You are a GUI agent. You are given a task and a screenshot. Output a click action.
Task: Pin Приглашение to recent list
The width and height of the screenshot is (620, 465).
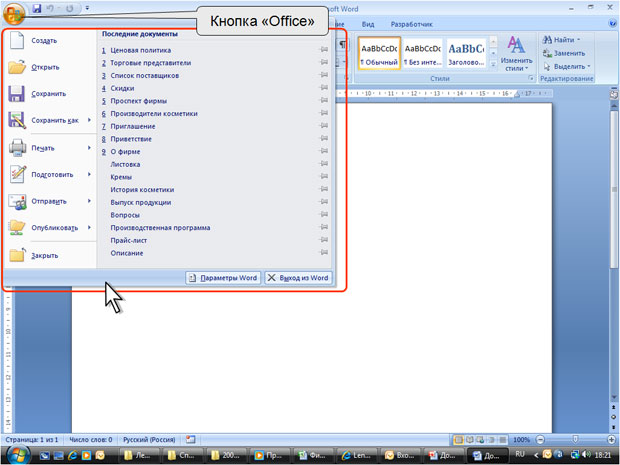324,126
